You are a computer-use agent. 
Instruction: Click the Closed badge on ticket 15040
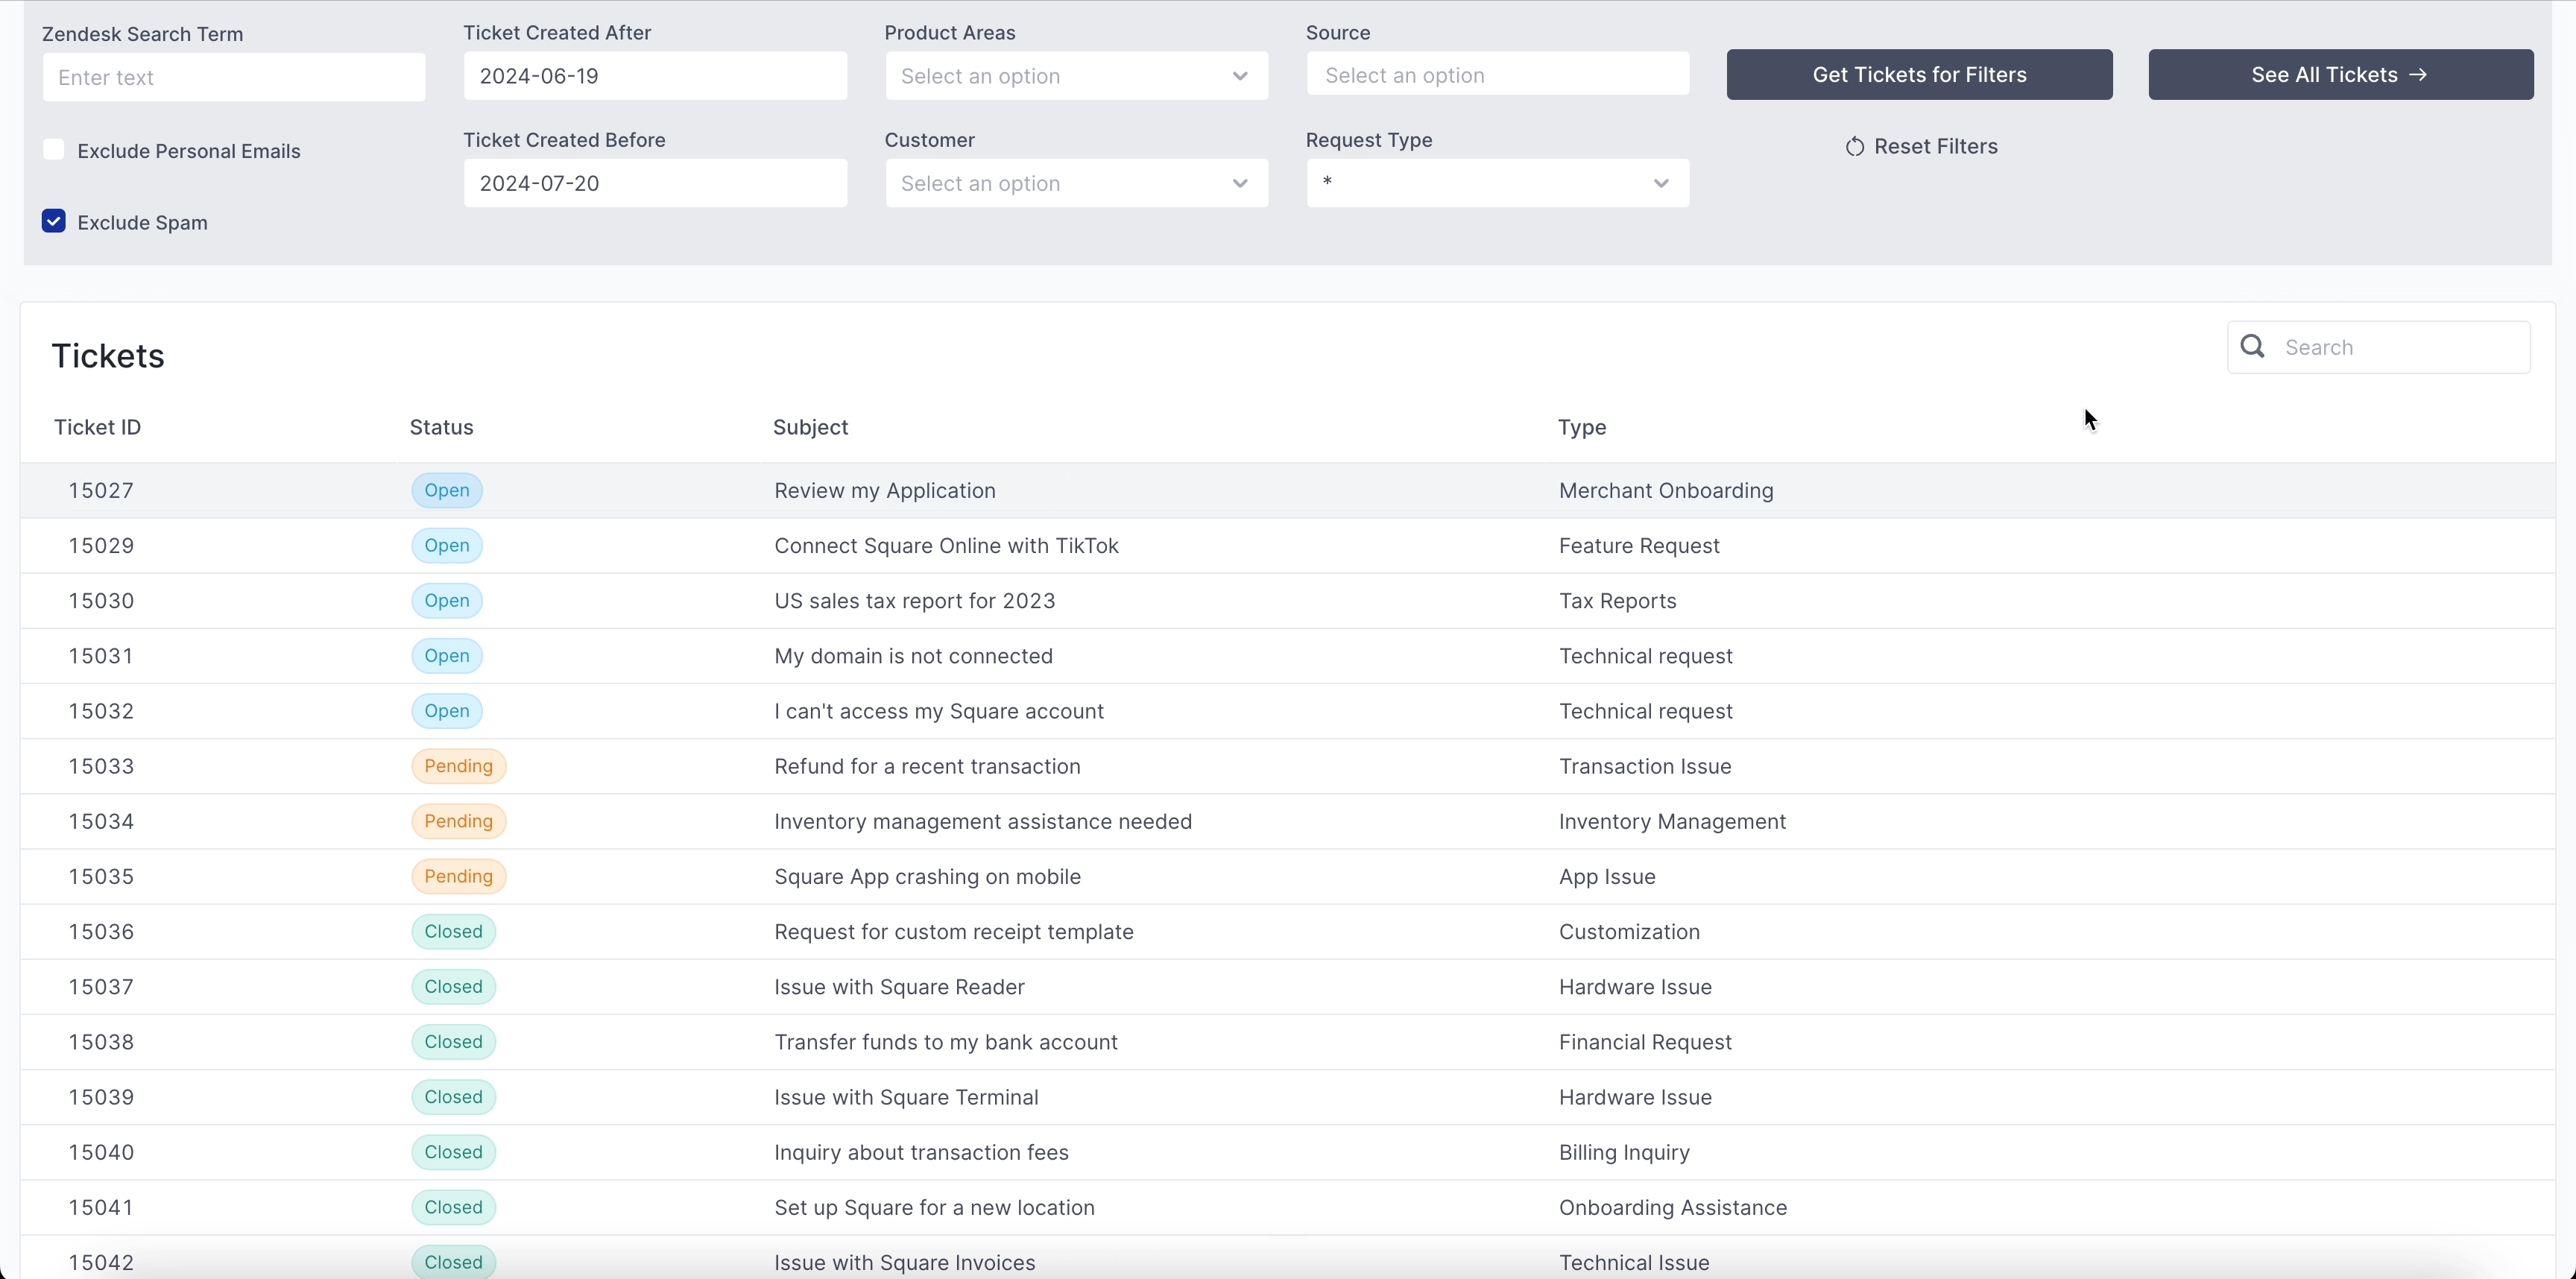[x=453, y=1152]
